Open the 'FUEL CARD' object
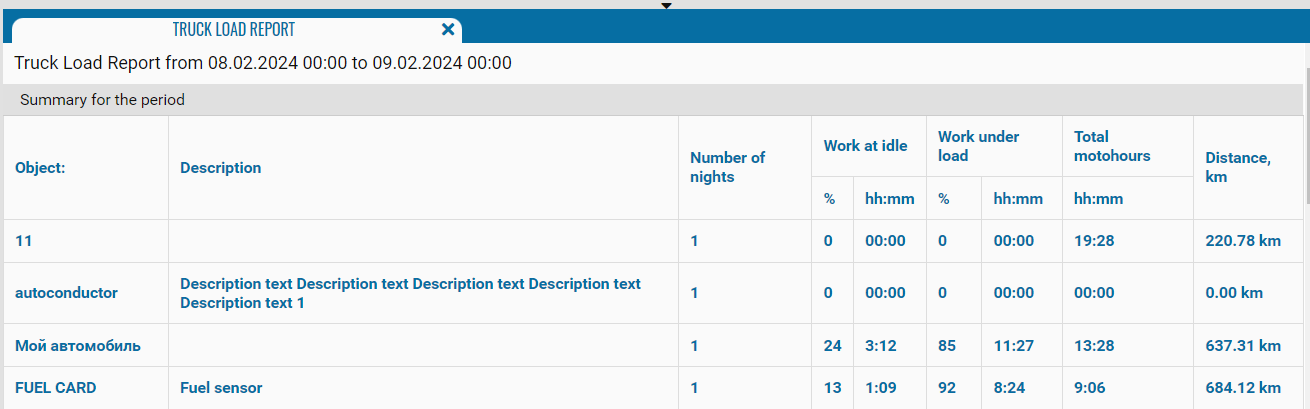Image resolution: width=1310 pixels, height=409 pixels. [x=55, y=388]
